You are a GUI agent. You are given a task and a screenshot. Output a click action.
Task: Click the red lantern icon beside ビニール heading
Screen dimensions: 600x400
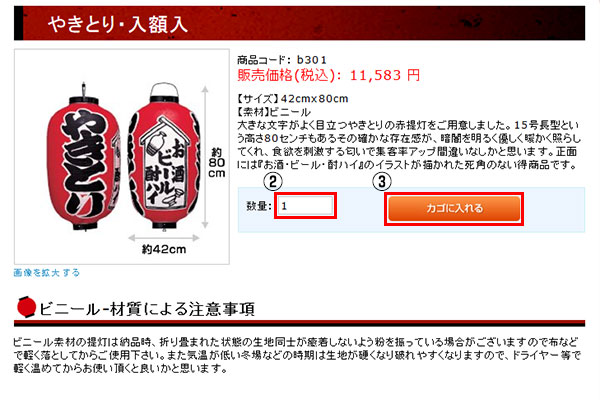click(26, 307)
